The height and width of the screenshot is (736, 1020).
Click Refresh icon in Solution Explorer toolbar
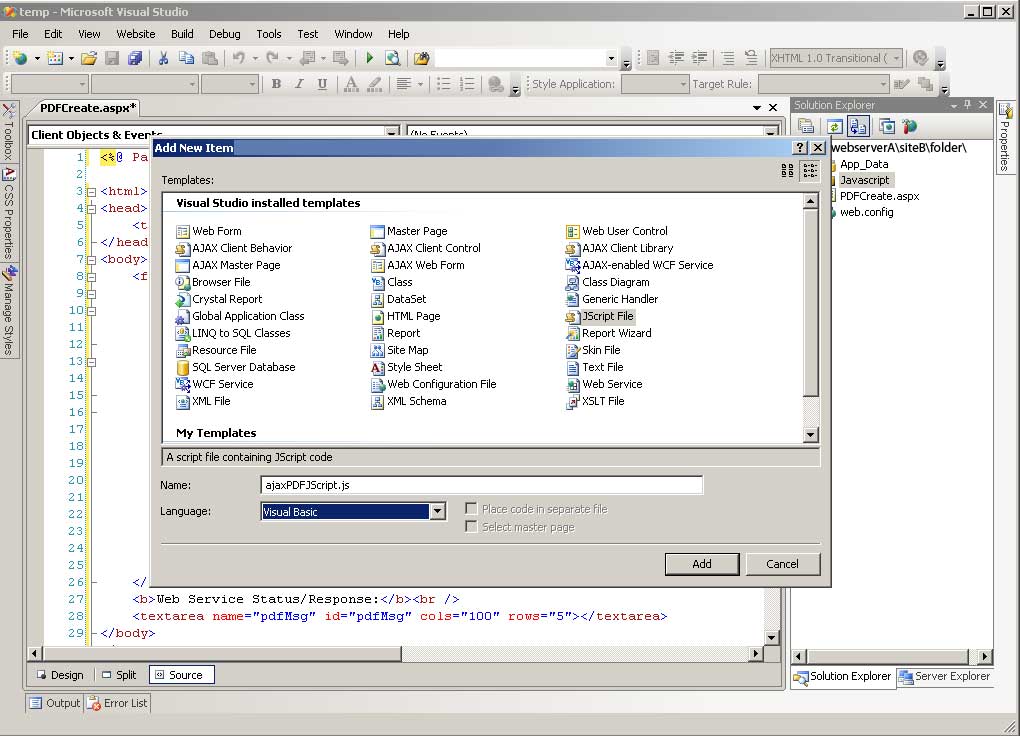[835, 126]
